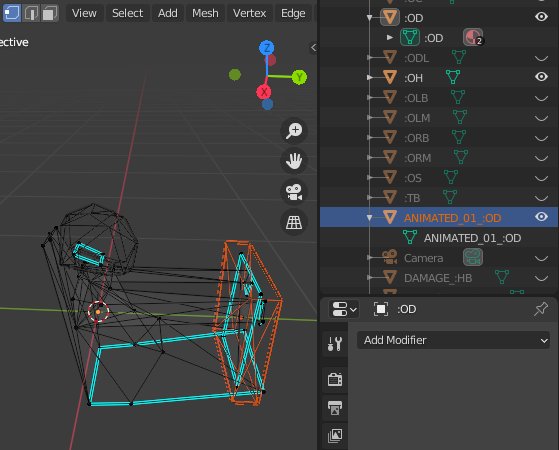Click the pan view hand button
The height and width of the screenshot is (450, 559).
pyautogui.click(x=294, y=161)
